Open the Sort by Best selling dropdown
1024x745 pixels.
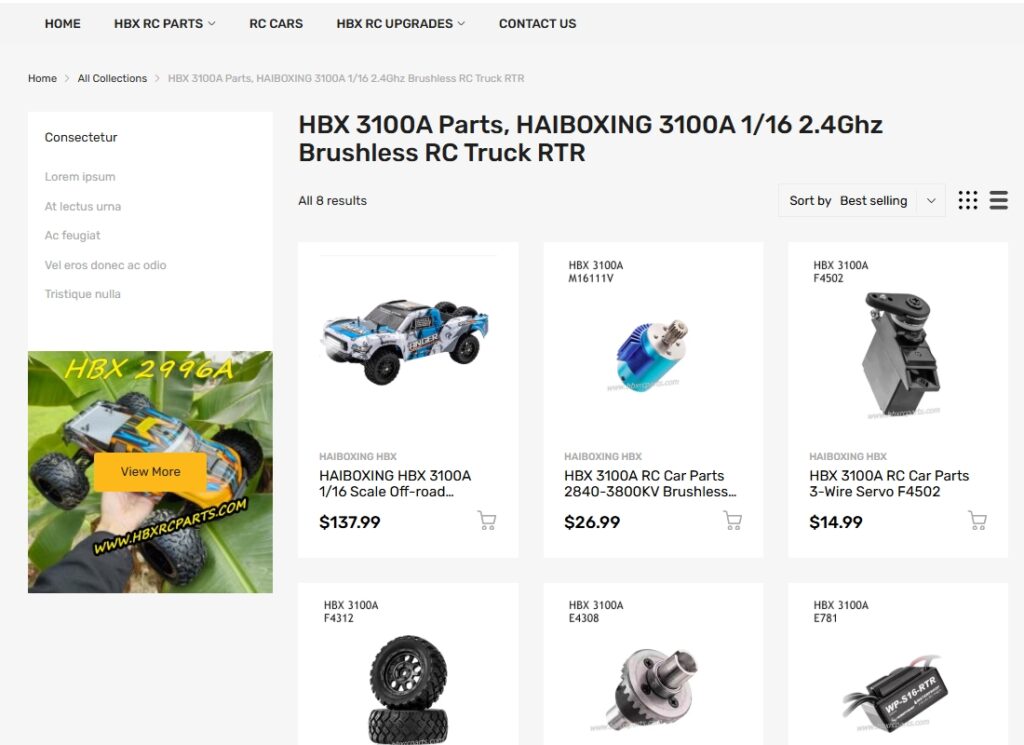pos(861,200)
